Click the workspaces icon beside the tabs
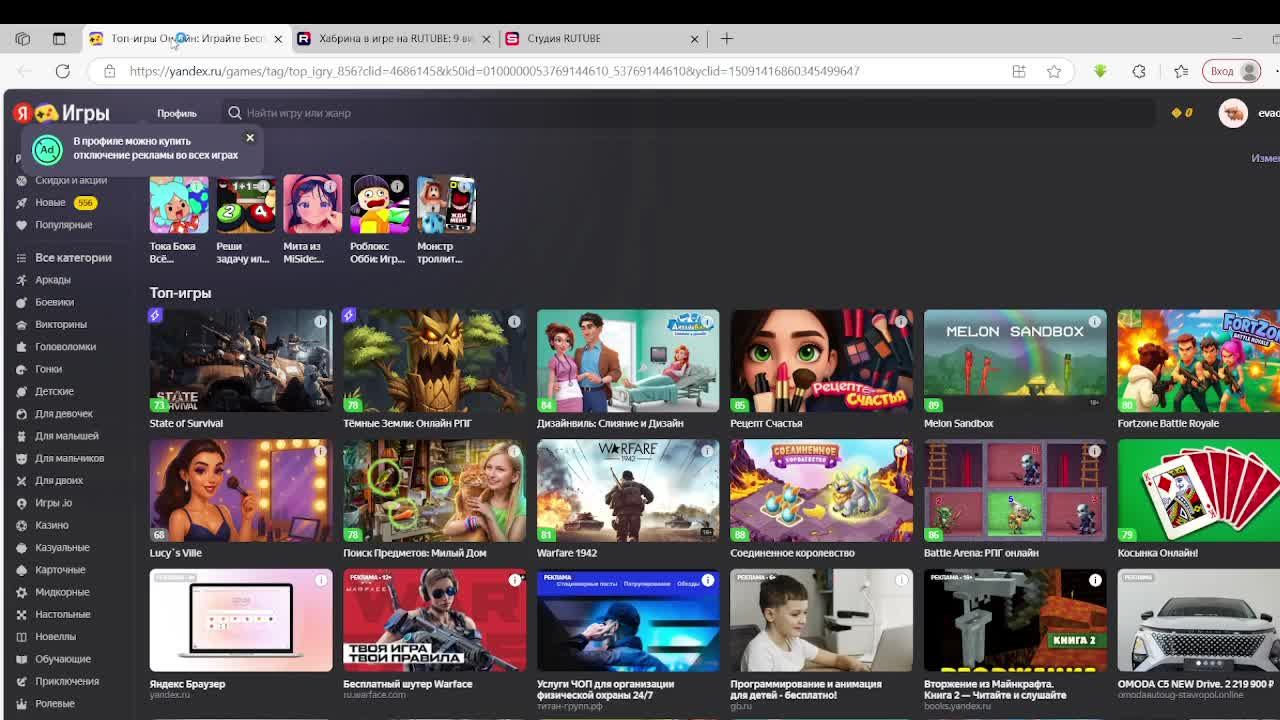The height and width of the screenshot is (720, 1280). [x=22, y=38]
